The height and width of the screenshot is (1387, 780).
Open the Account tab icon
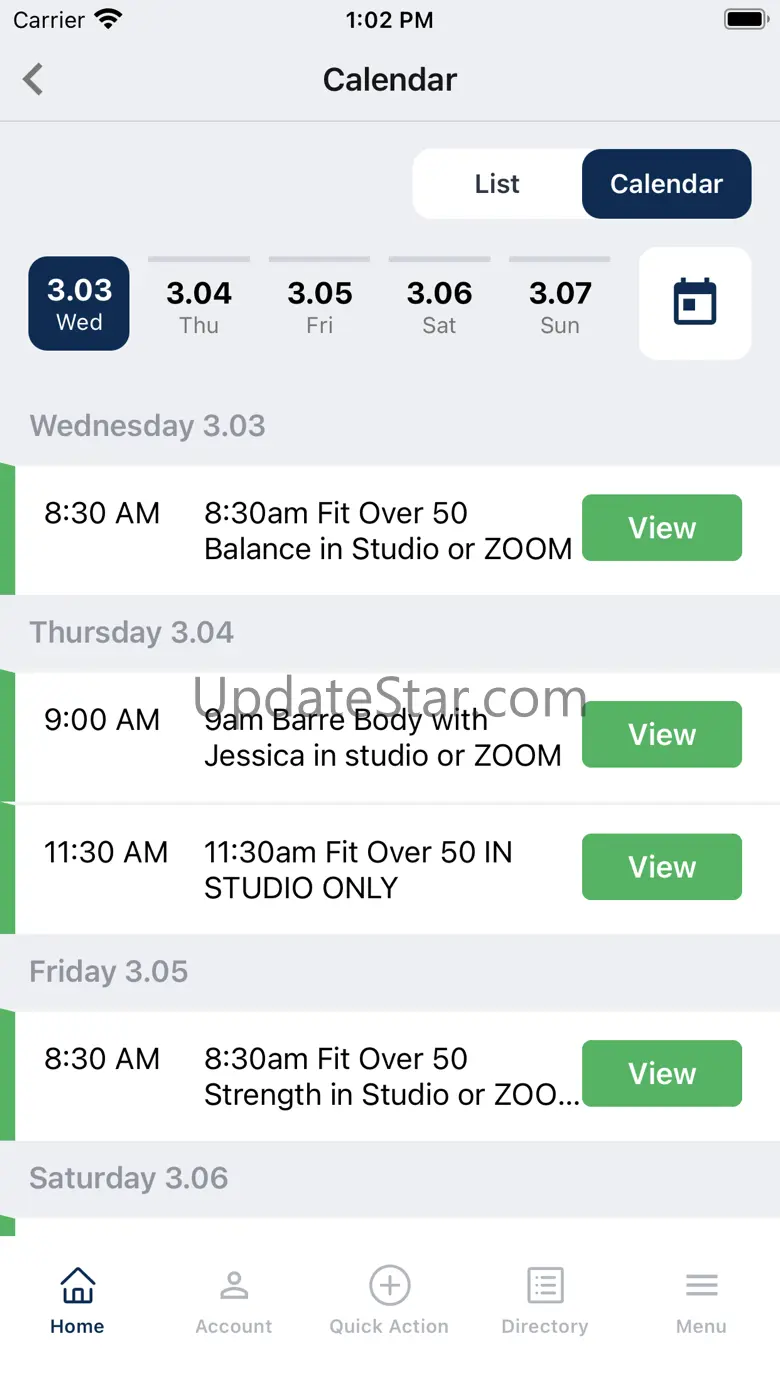(x=234, y=1285)
